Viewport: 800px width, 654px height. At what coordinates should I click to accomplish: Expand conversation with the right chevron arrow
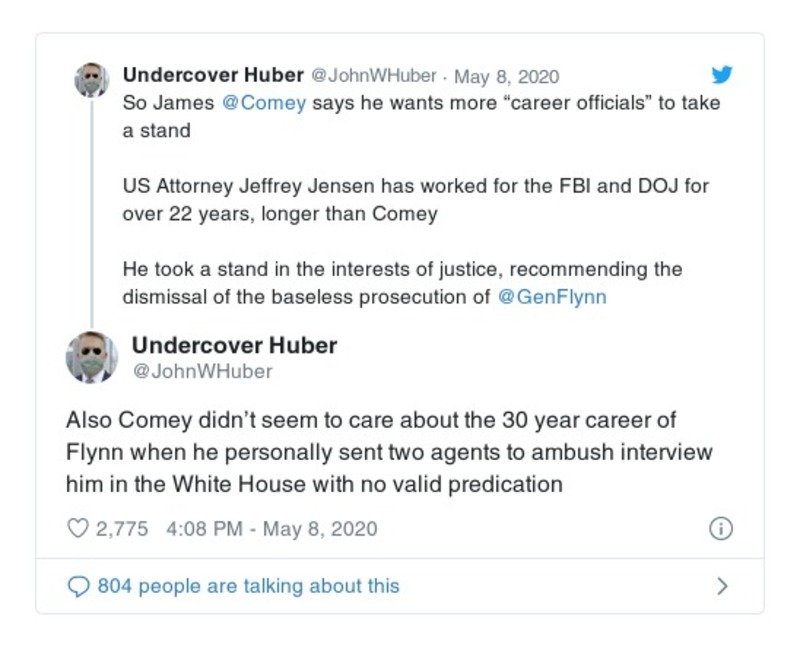[722, 587]
